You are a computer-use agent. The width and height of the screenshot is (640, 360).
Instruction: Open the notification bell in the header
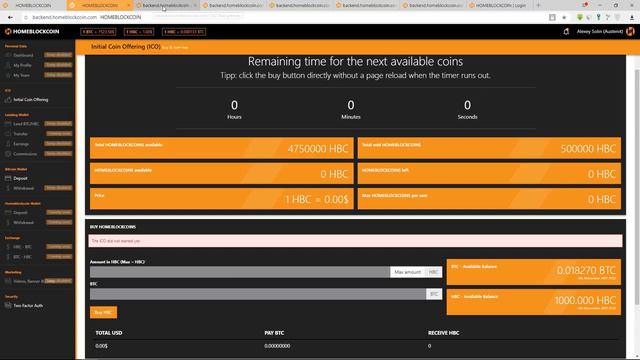pyautogui.click(x=566, y=31)
